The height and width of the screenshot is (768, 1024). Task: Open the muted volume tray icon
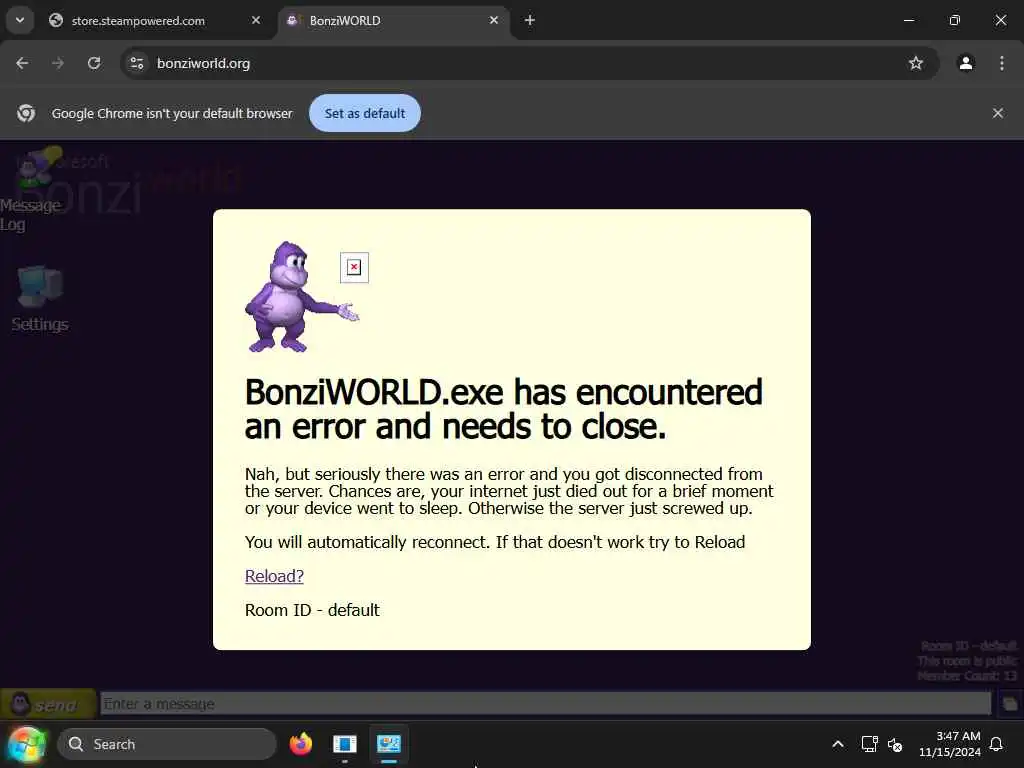tap(895, 744)
